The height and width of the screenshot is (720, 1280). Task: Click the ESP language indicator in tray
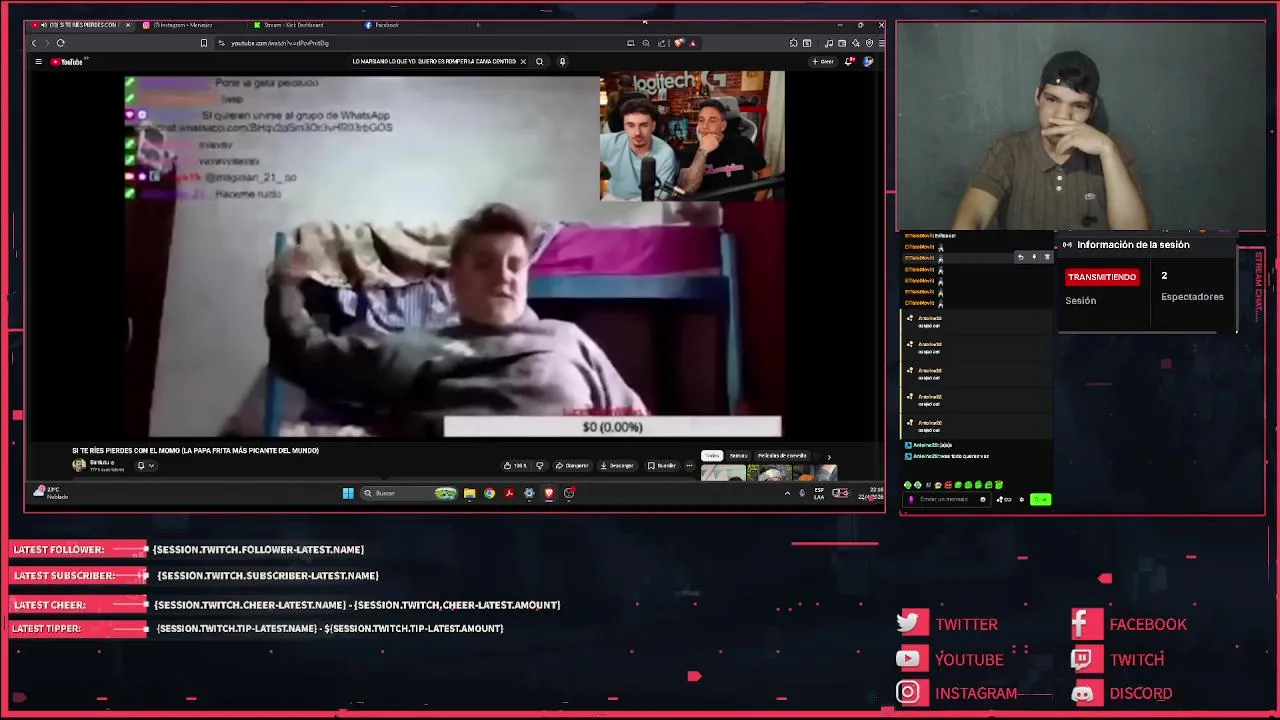coord(819,493)
